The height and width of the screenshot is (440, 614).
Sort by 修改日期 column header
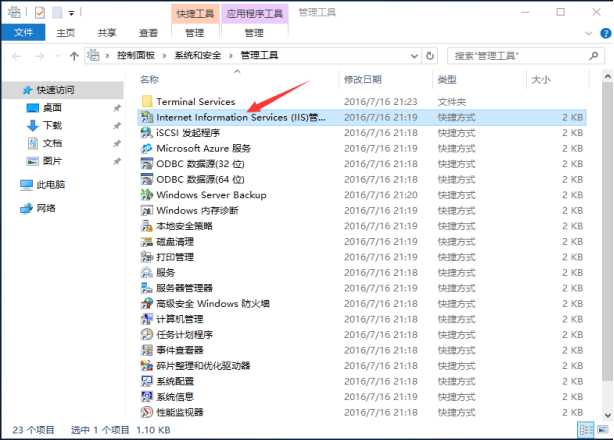coord(363,79)
